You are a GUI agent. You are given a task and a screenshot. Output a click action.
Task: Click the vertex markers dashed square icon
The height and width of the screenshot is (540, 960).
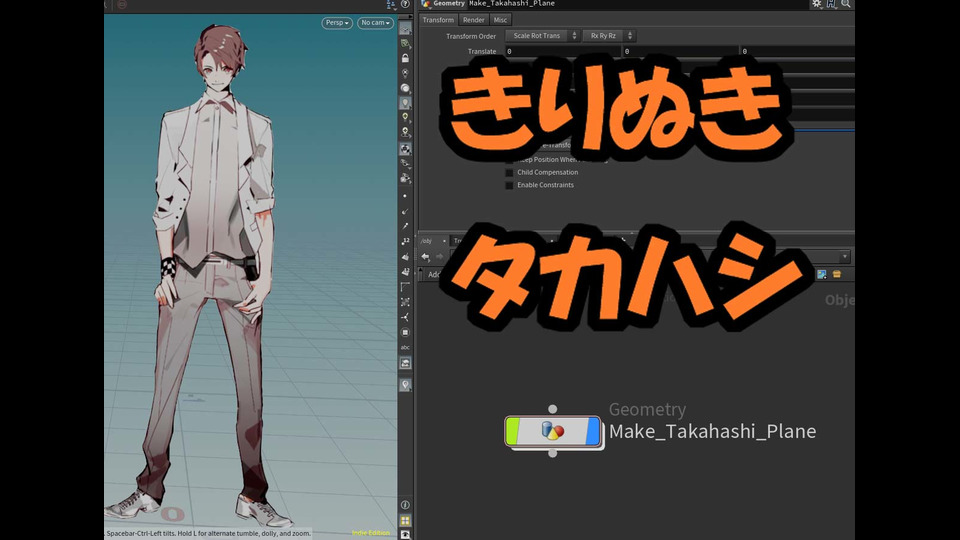coord(405,302)
